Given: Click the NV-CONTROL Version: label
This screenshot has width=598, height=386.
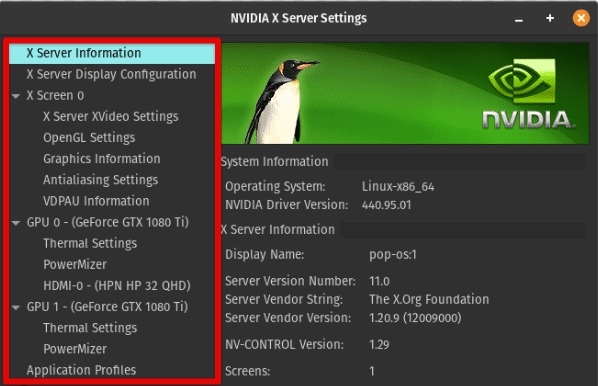Looking at the screenshot, I should (284, 345).
